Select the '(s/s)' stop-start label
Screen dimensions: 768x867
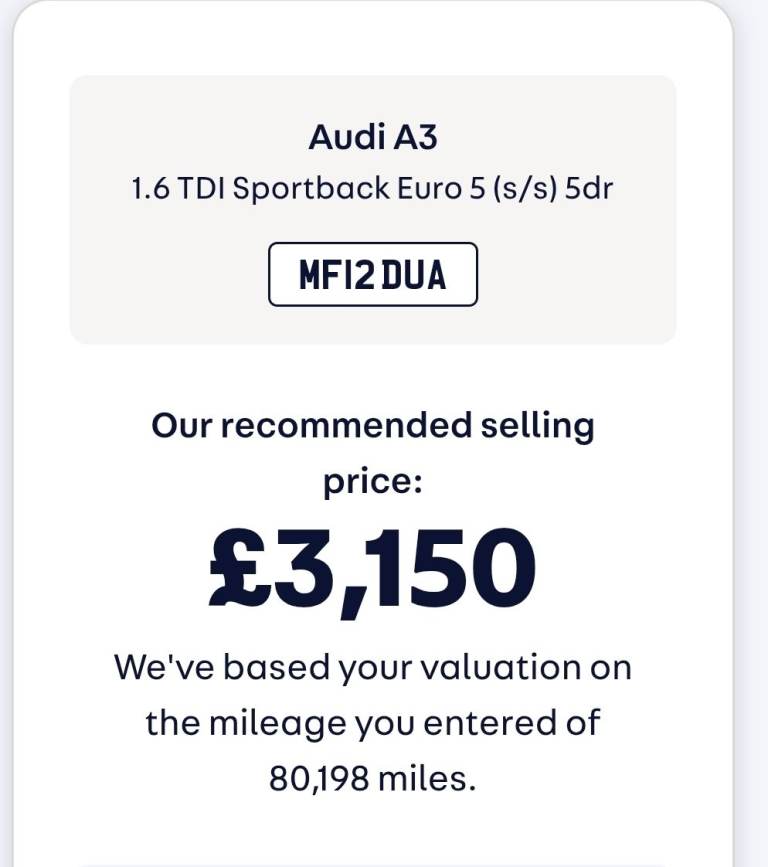(524, 189)
